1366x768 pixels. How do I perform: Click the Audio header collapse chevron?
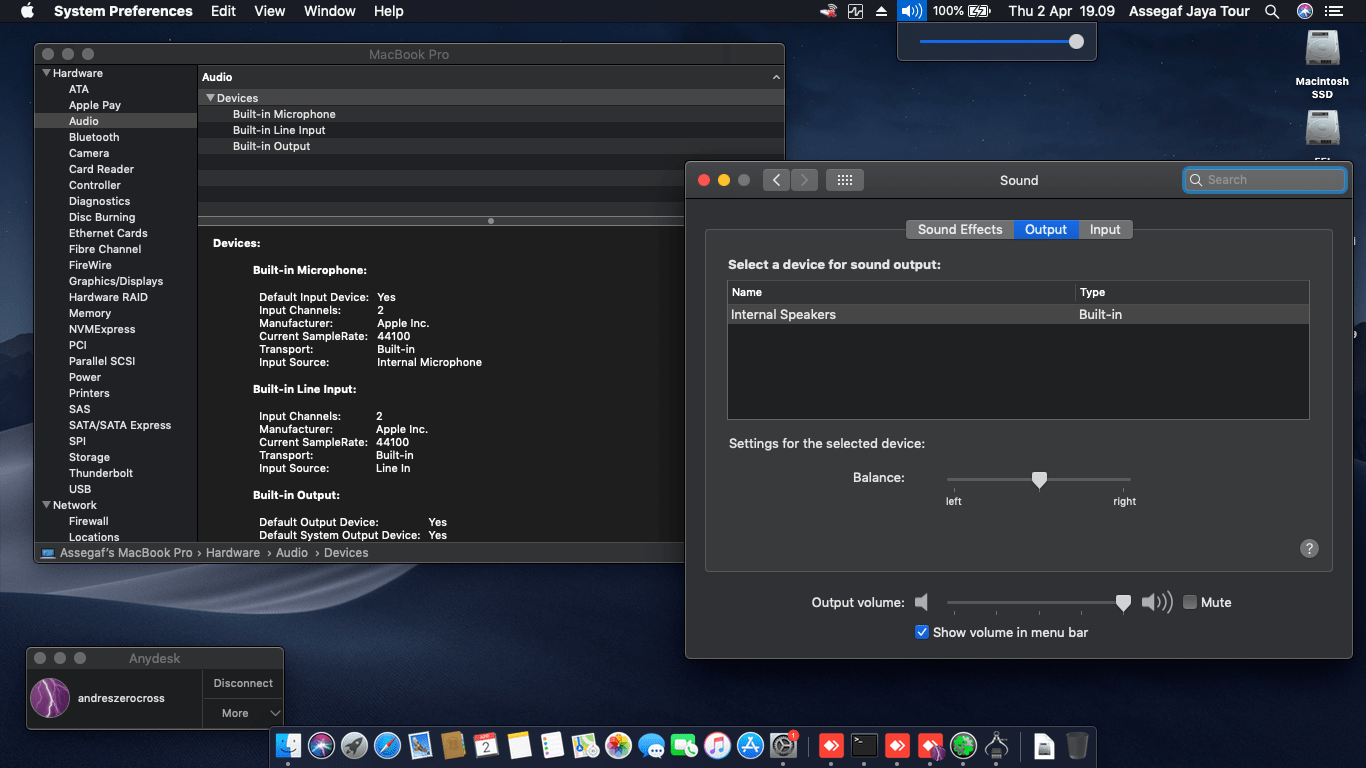click(776, 77)
